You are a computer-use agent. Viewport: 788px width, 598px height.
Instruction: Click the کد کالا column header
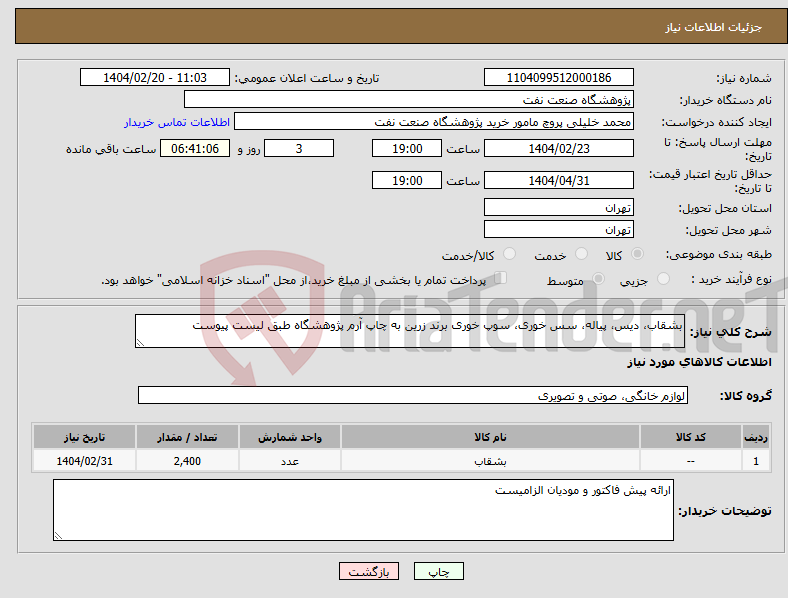(x=691, y=437)
